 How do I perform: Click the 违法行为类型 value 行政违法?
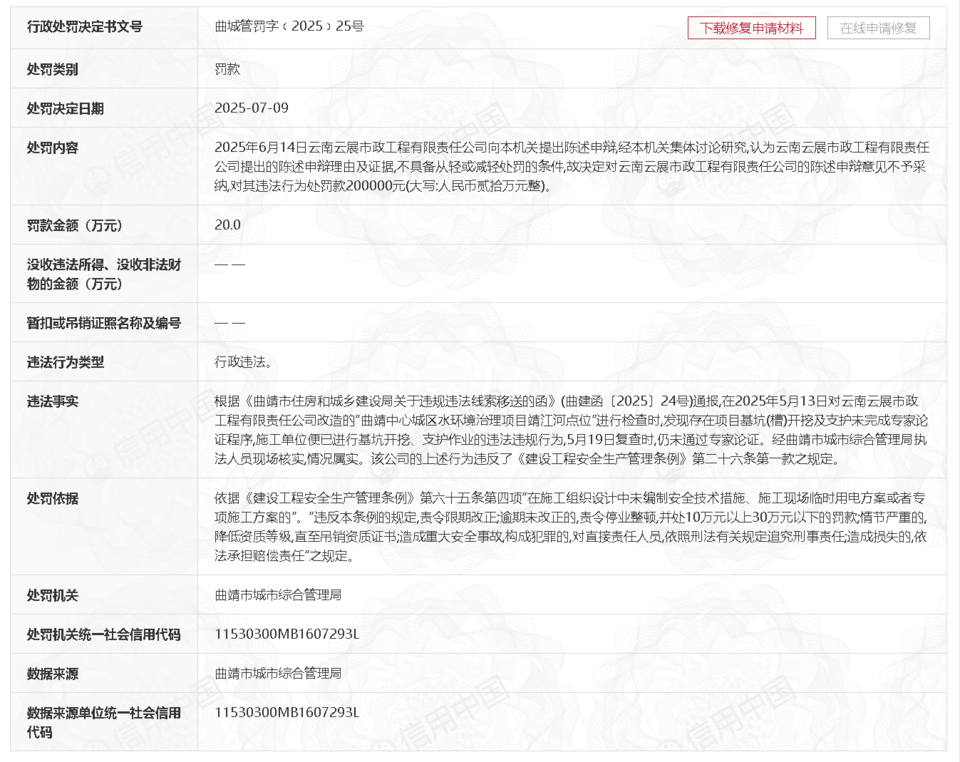[x=243, y=362]
